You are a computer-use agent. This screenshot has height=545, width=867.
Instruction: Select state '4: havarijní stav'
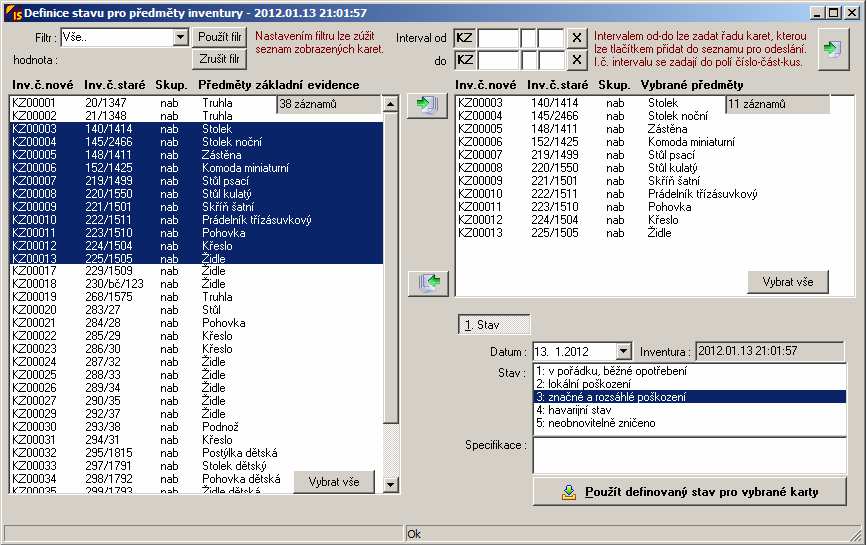tap(690, 410)
